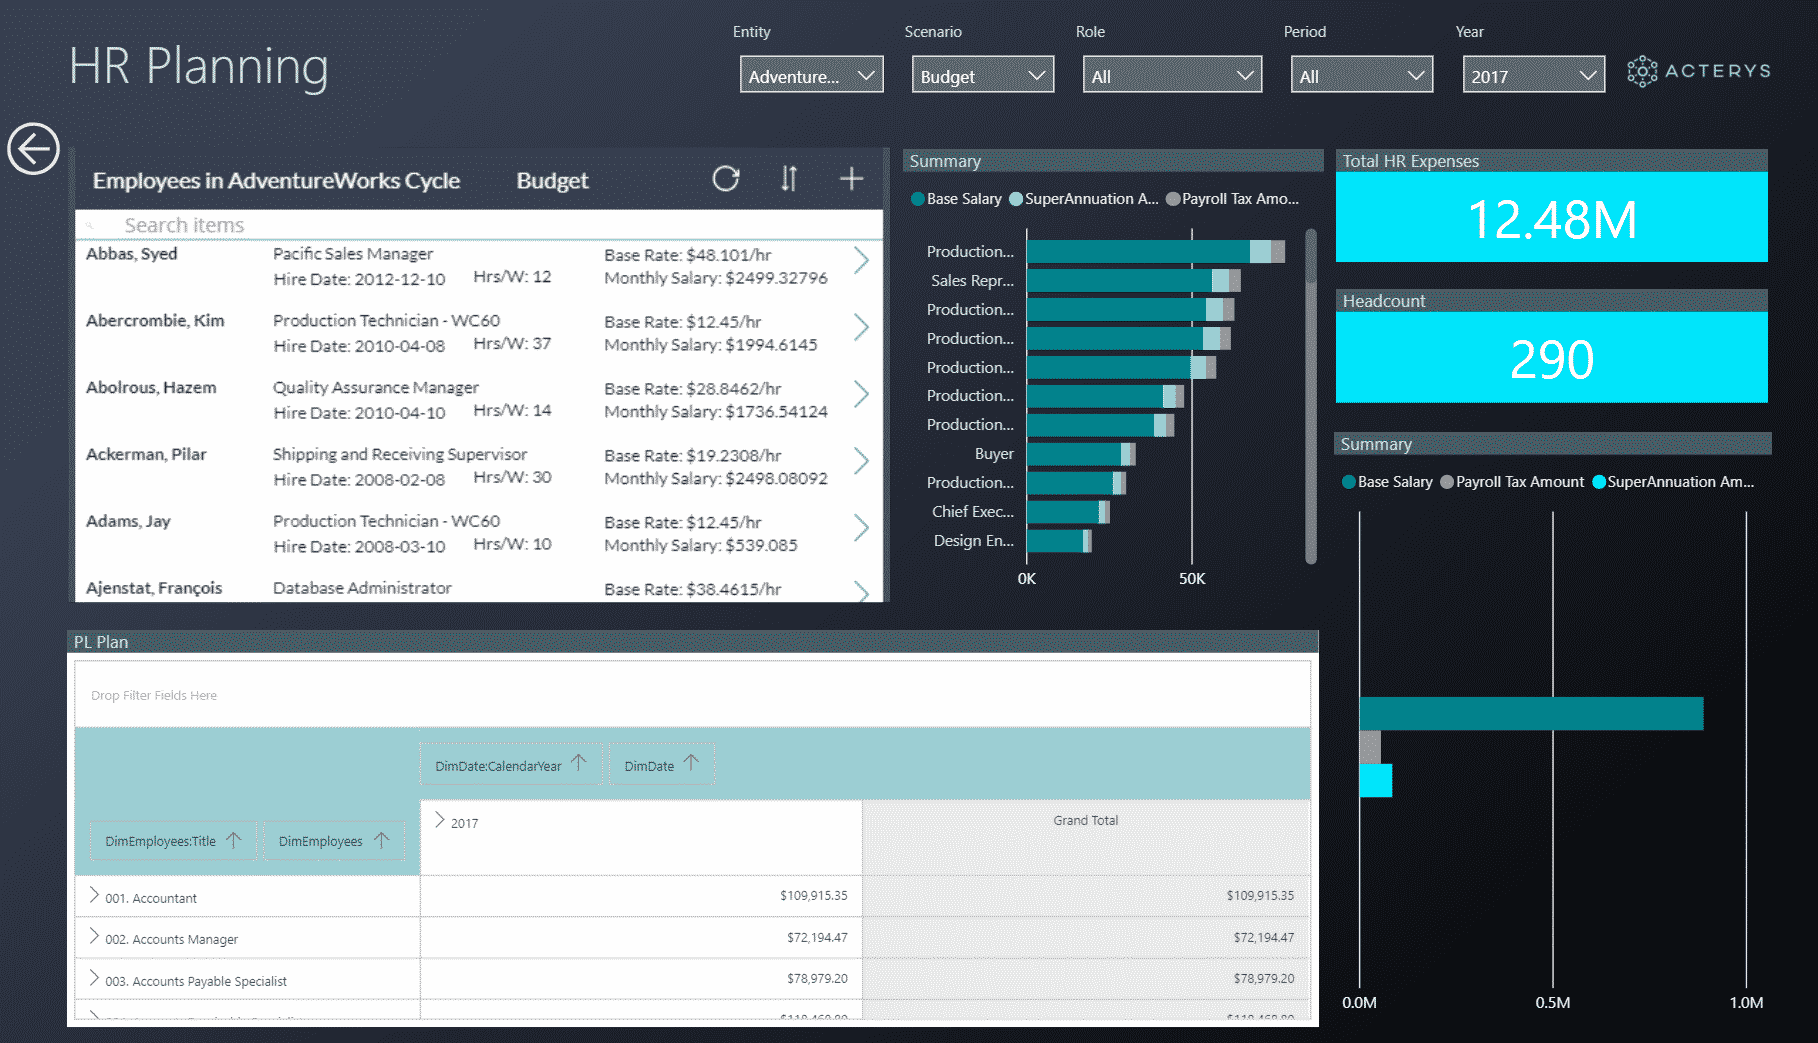The image size is (1818, 1043).
Task: Click the sort arrows icon in the Budget panel
Action: 788,179
